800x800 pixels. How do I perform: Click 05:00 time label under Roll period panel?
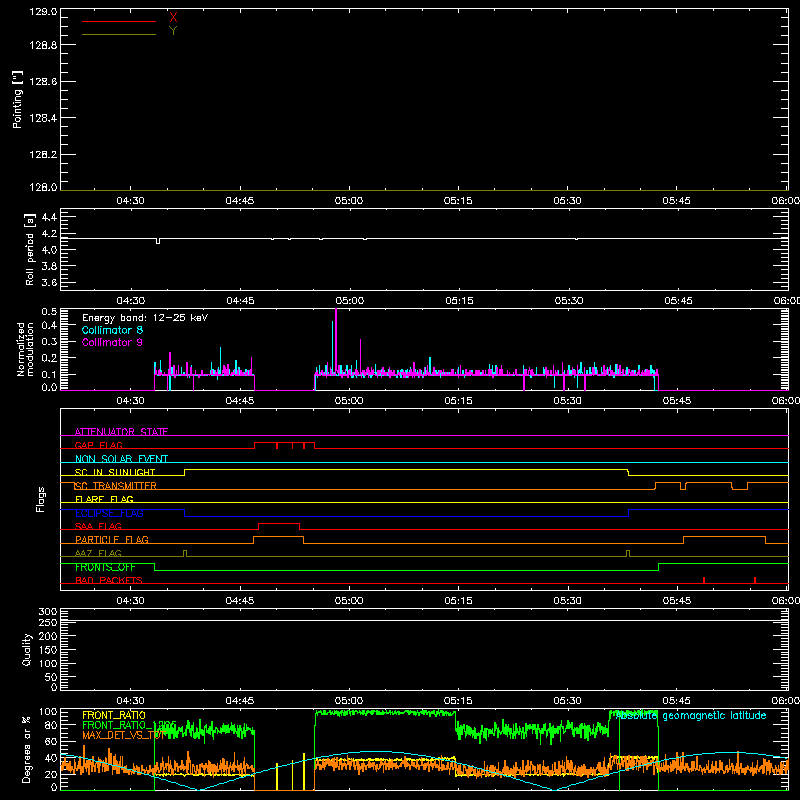click(349, 301)
